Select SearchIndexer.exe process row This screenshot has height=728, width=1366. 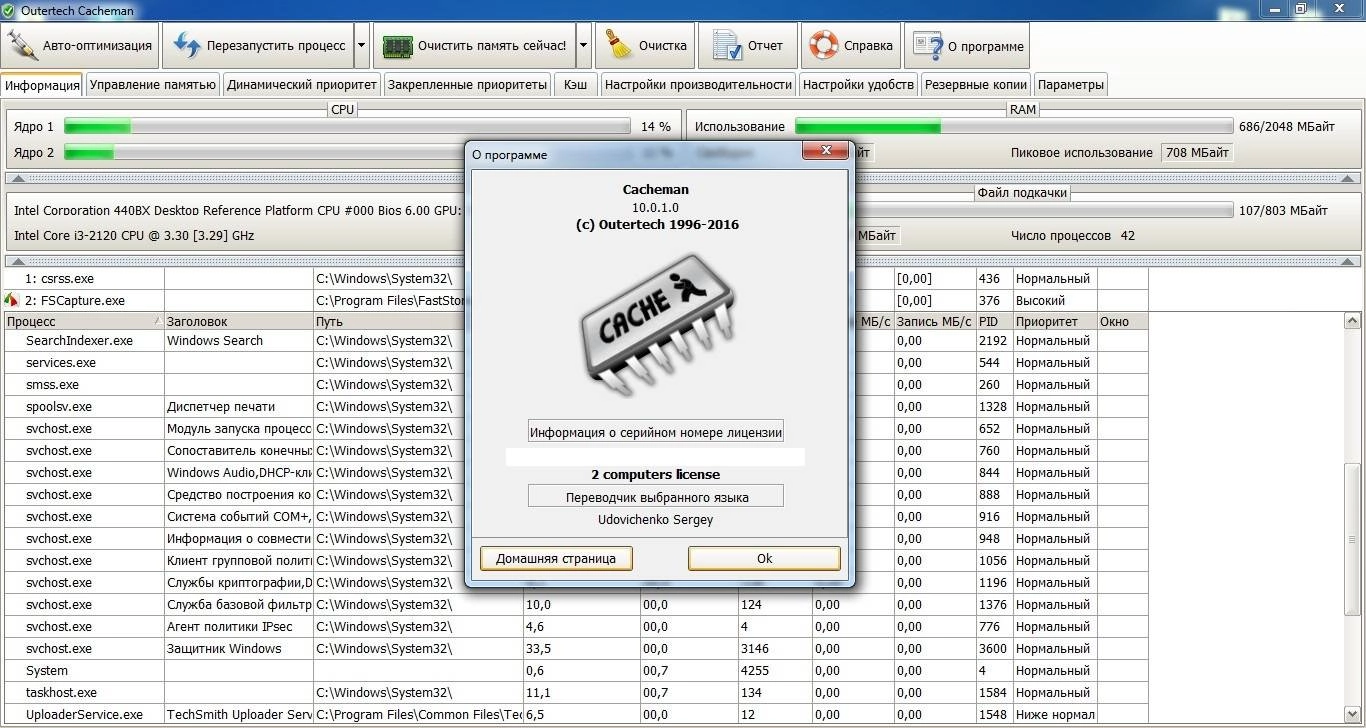click(576, 340)
